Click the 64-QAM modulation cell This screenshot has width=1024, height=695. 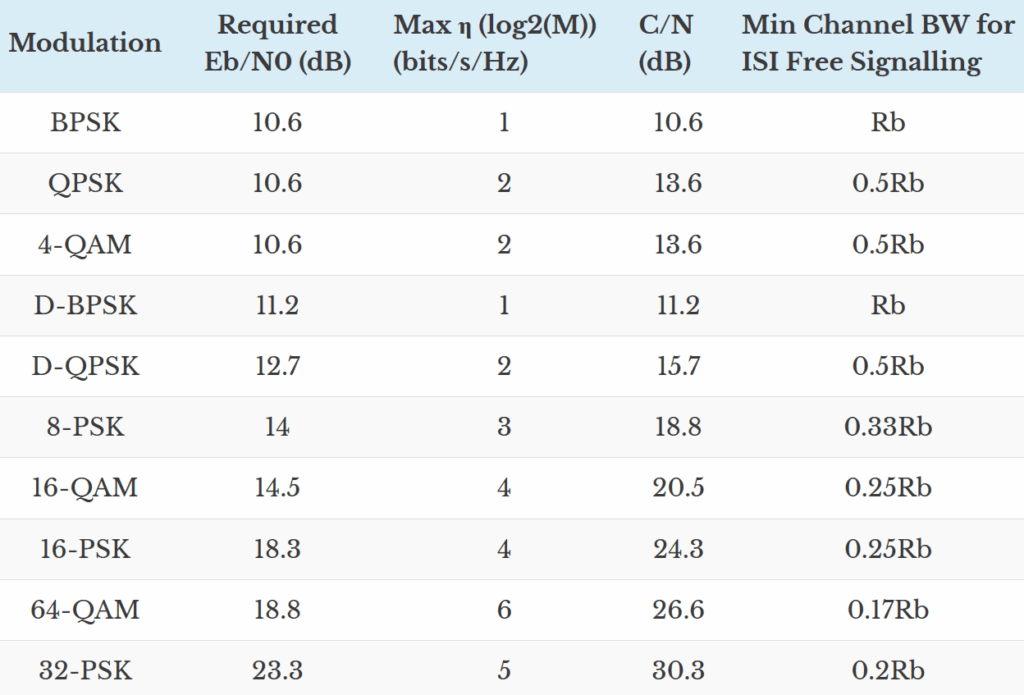[86, 611]
